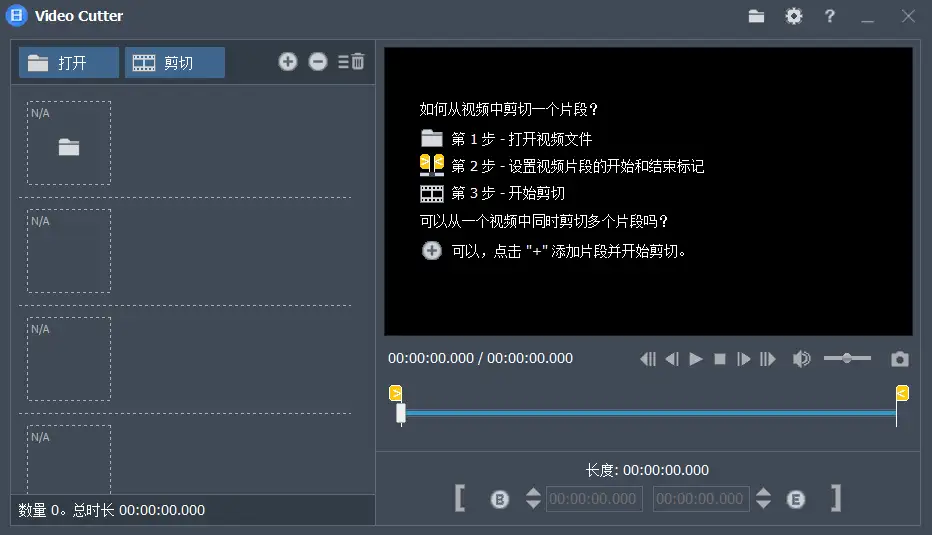This screenshot has height=535, width=932.
Task: Open the output folder icon in the title bar
Action: [x=756, y=16]
